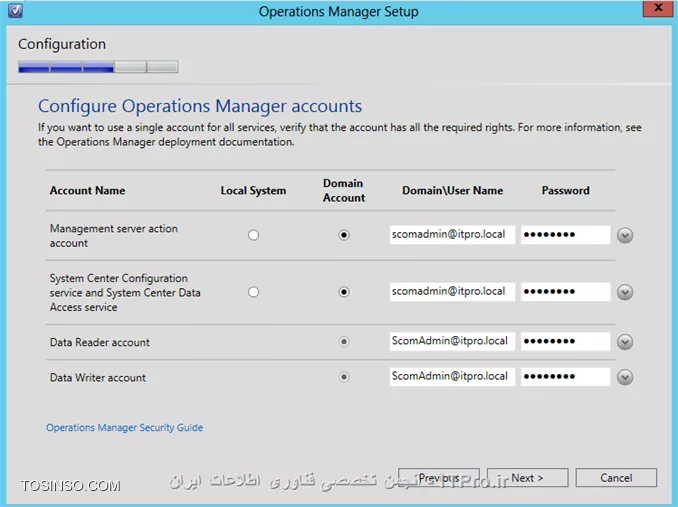Viewport: 678px width, 507px height.
Task: Edit Data Writer account user name field
Action: 452,376
